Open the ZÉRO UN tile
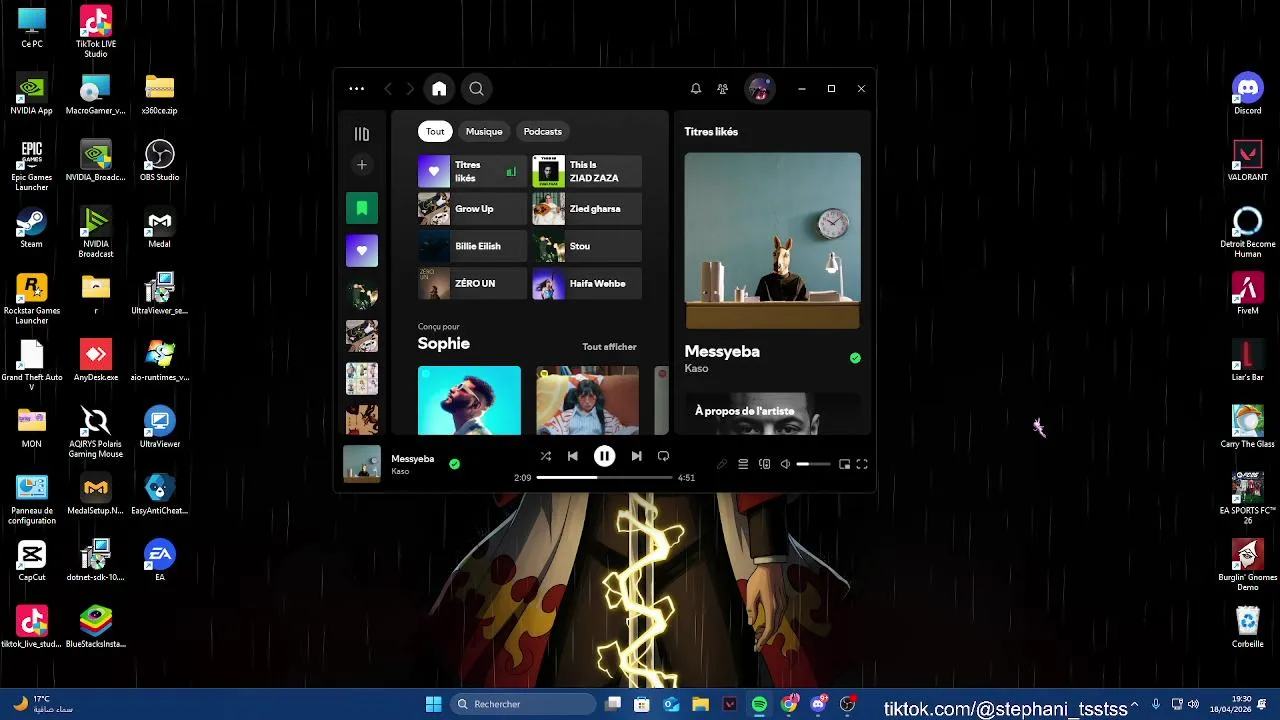The height and width of the screenshot is (720, 1280). tap(472, 284)
